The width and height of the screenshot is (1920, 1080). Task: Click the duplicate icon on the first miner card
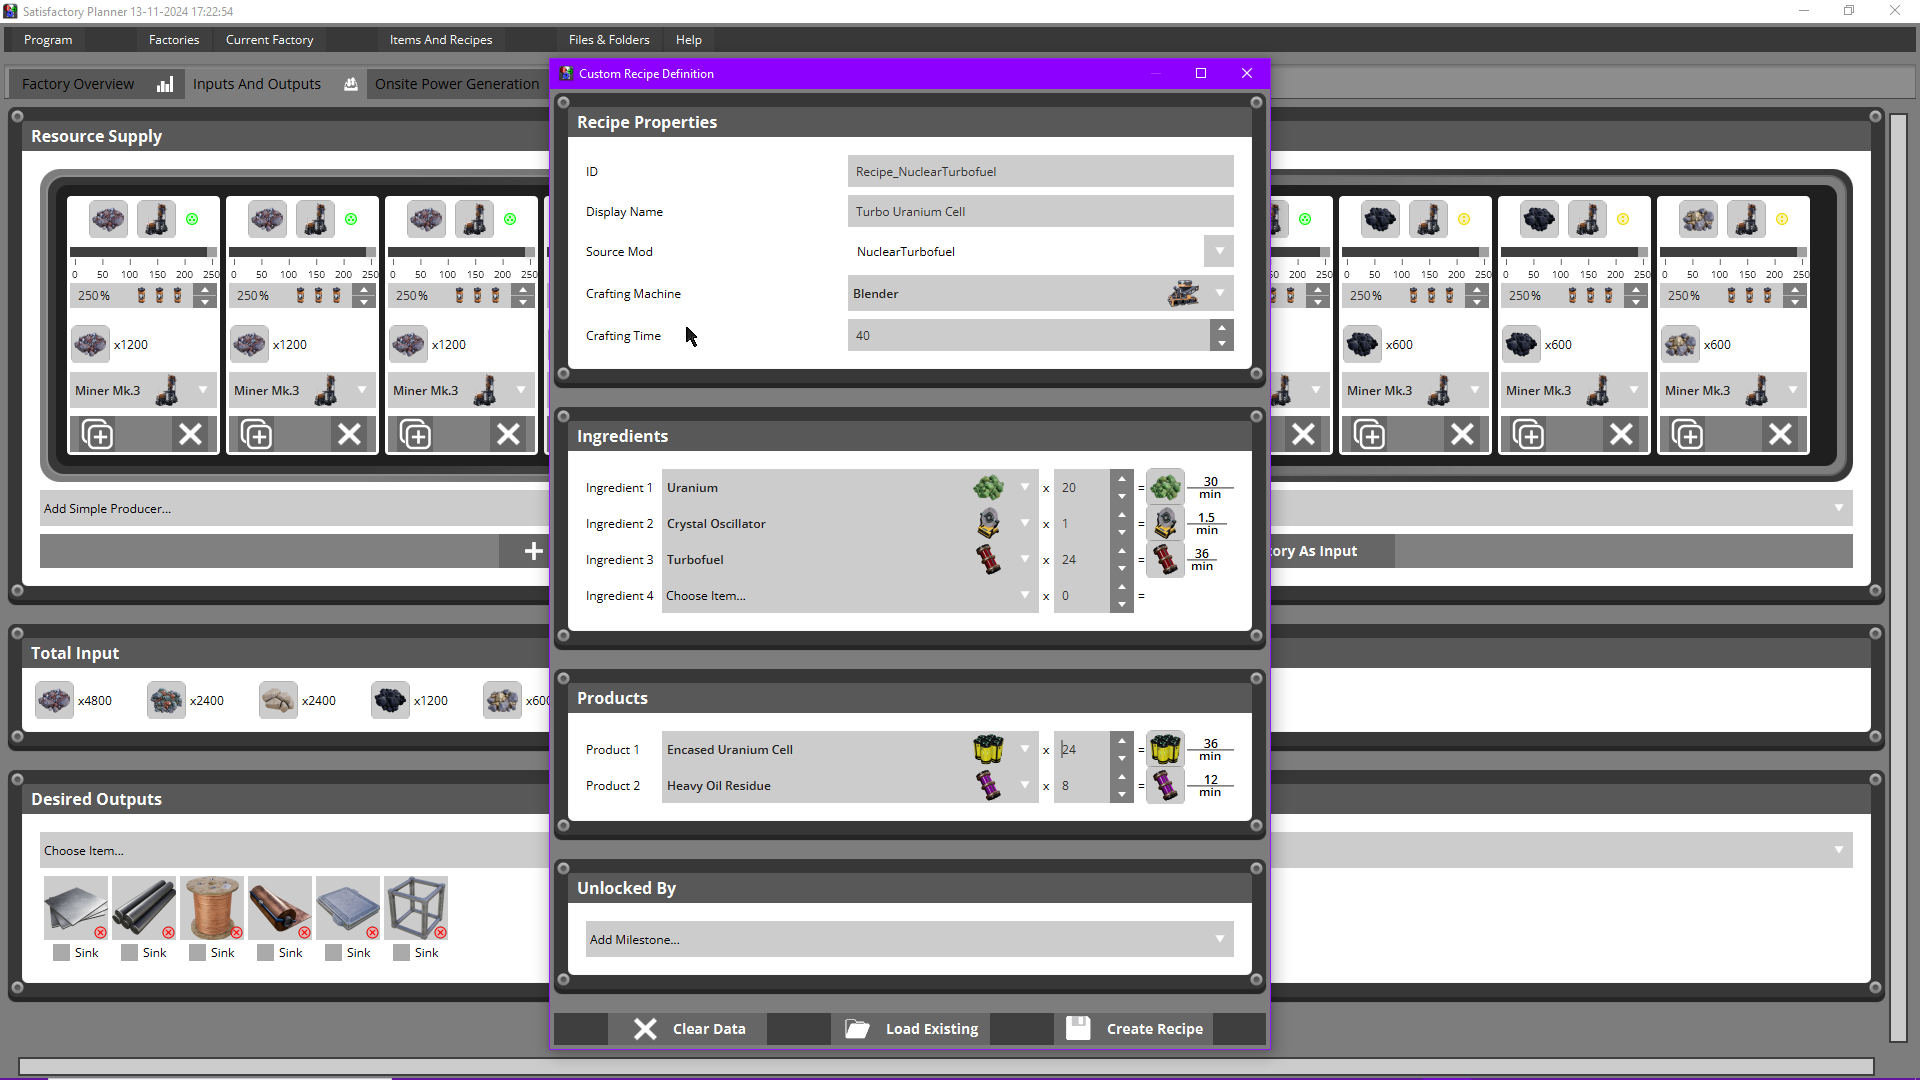[97, 433]
